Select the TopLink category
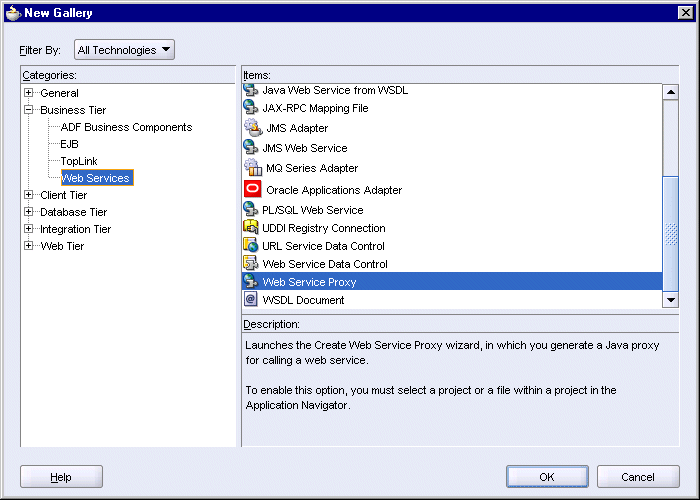 pos(79,161)
